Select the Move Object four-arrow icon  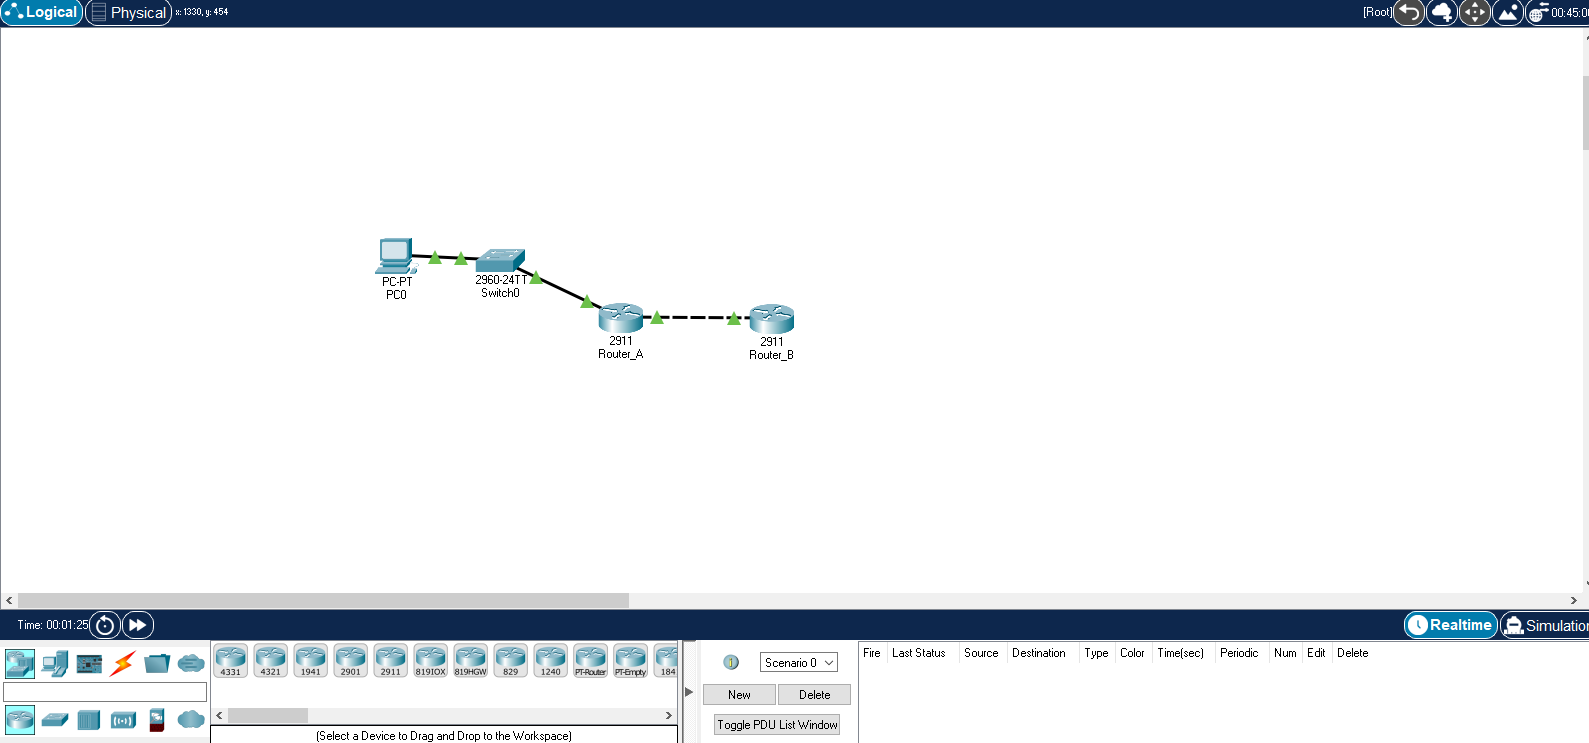(x=1475, y=12)
